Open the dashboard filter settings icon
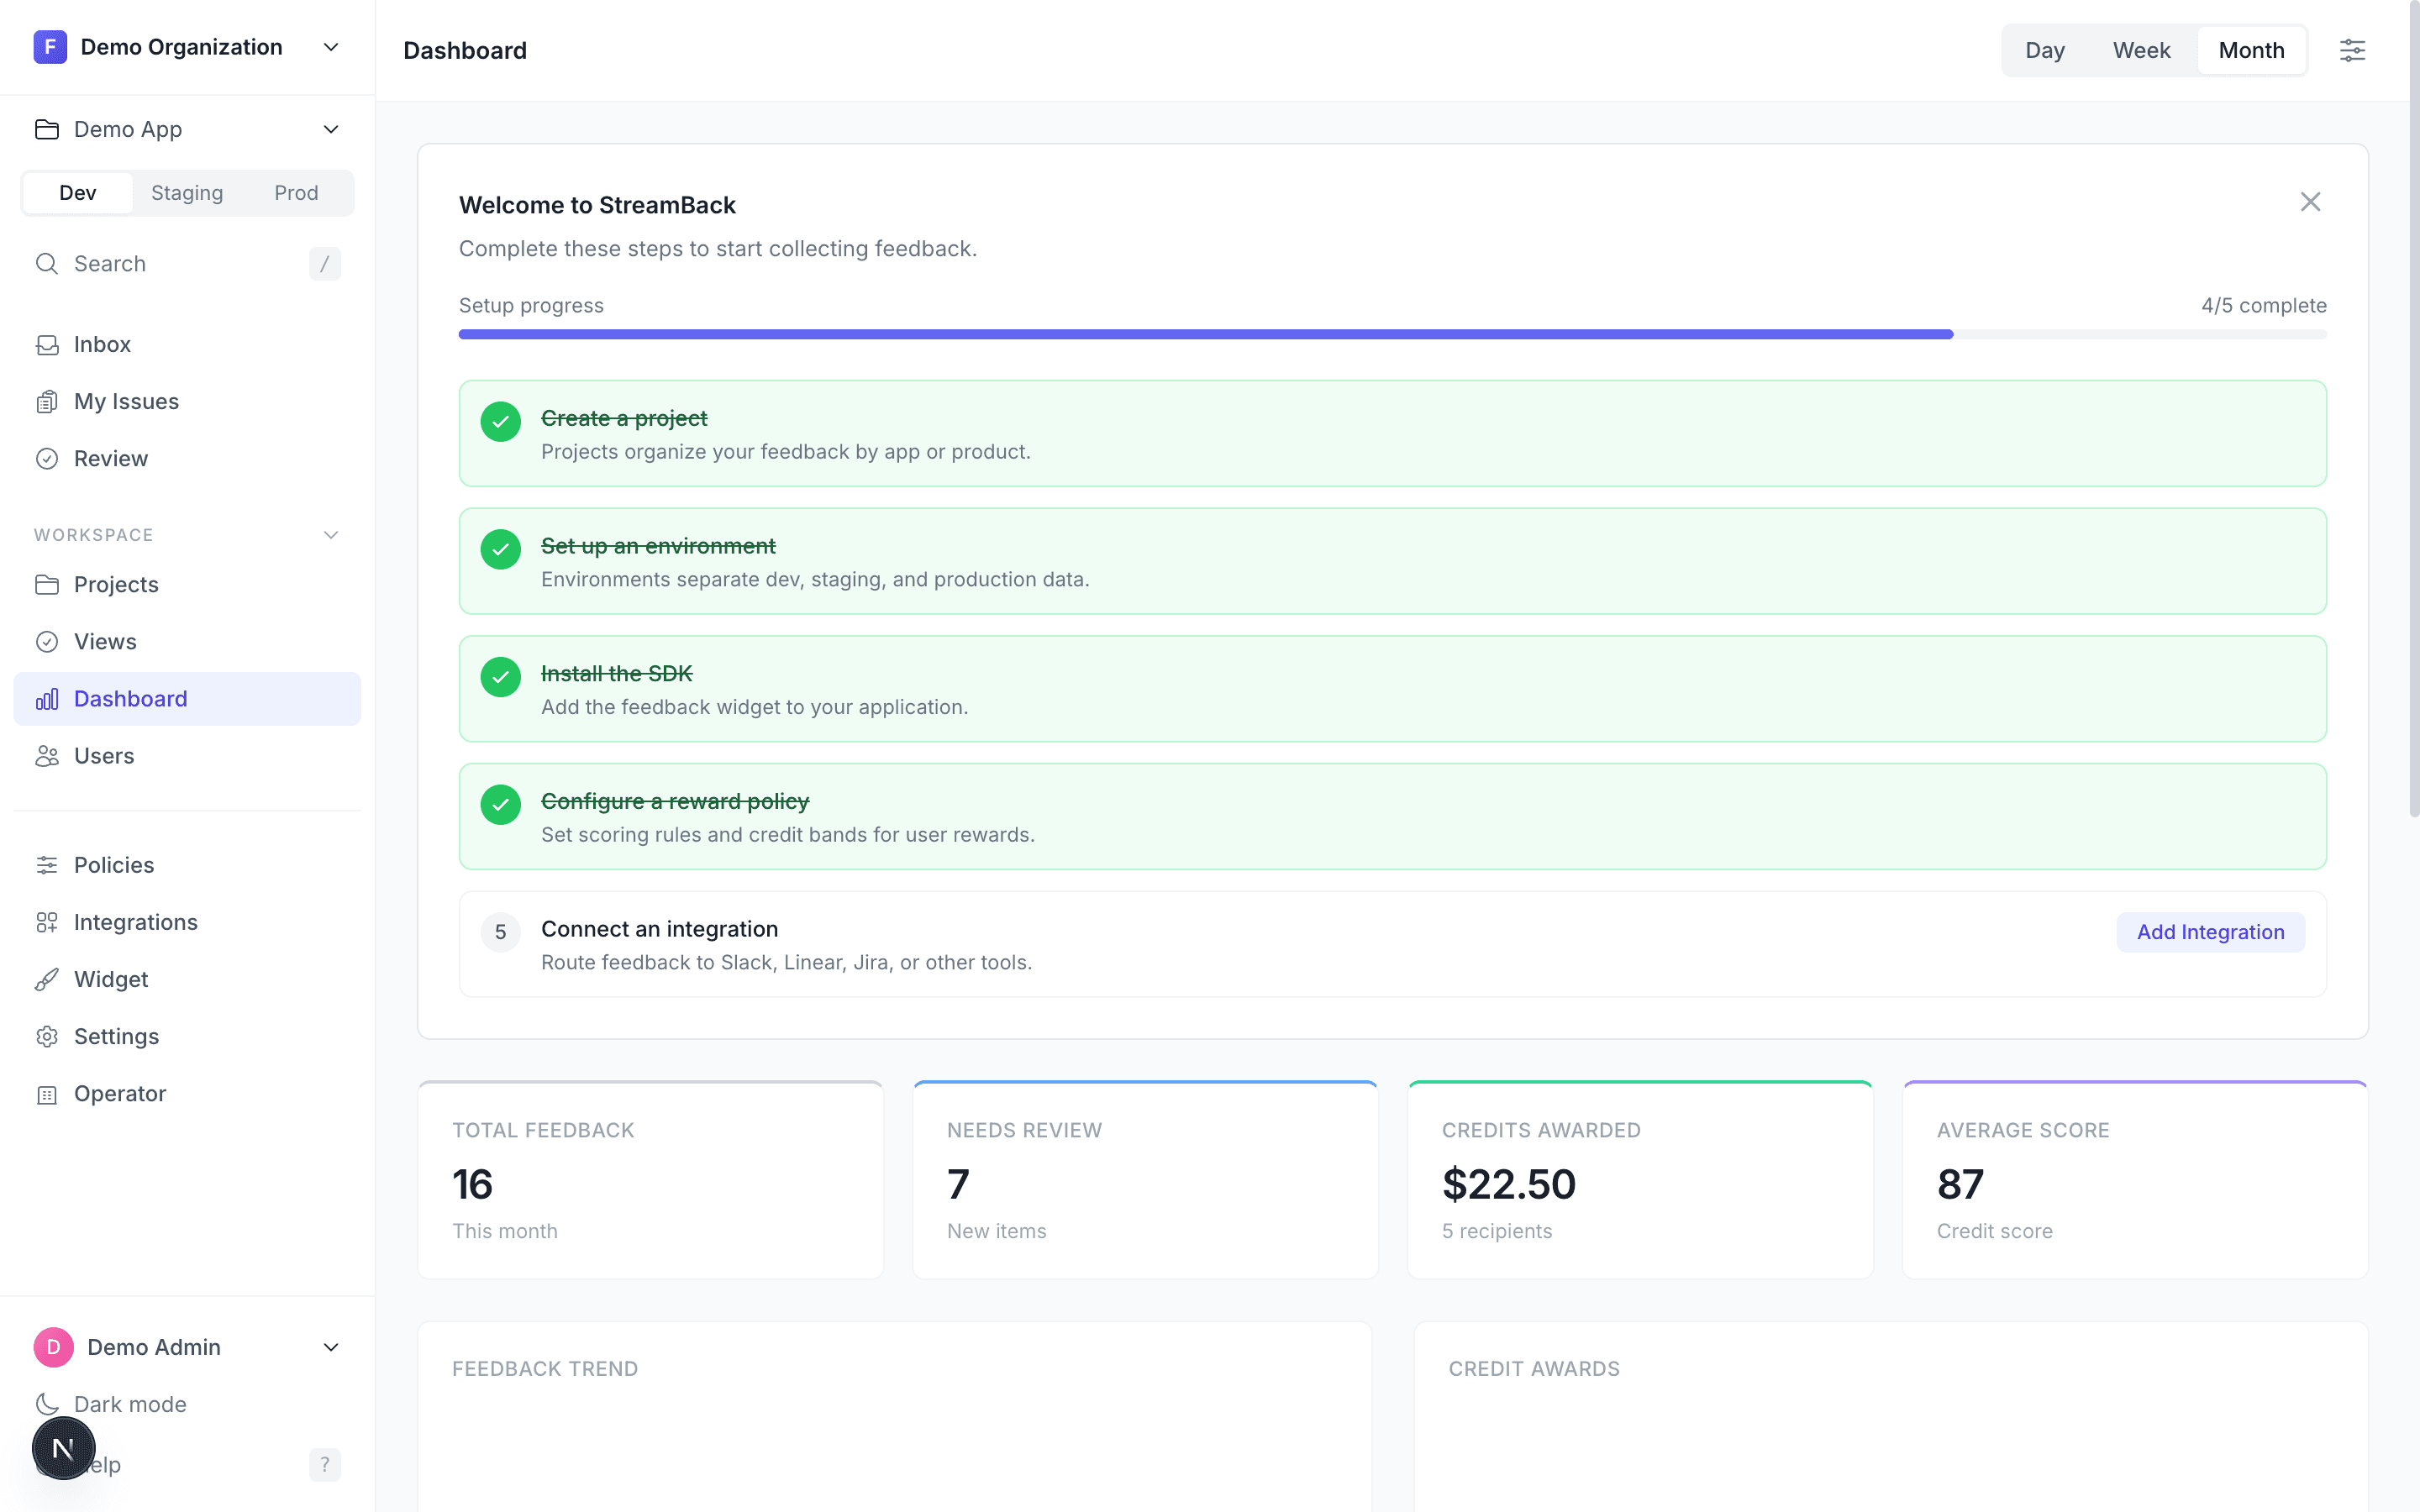Viewport: 2420px width, 1512px height. pyautogui.click(x=2353, y=49)
